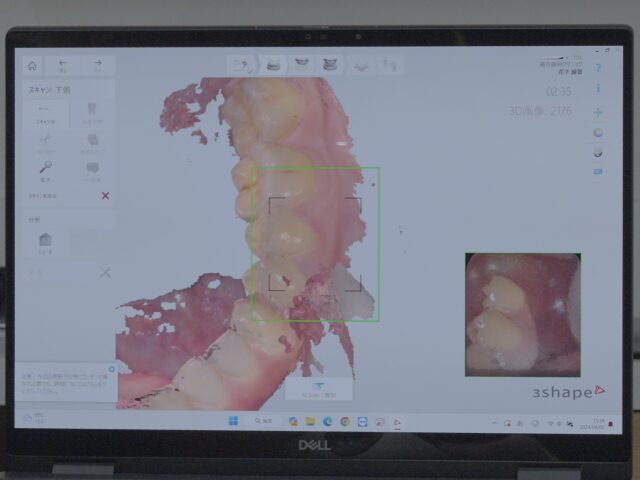This screenshot has width=640, height=480.
Task: Click the 3D image counter text 2176
Action: coord(540,111)
